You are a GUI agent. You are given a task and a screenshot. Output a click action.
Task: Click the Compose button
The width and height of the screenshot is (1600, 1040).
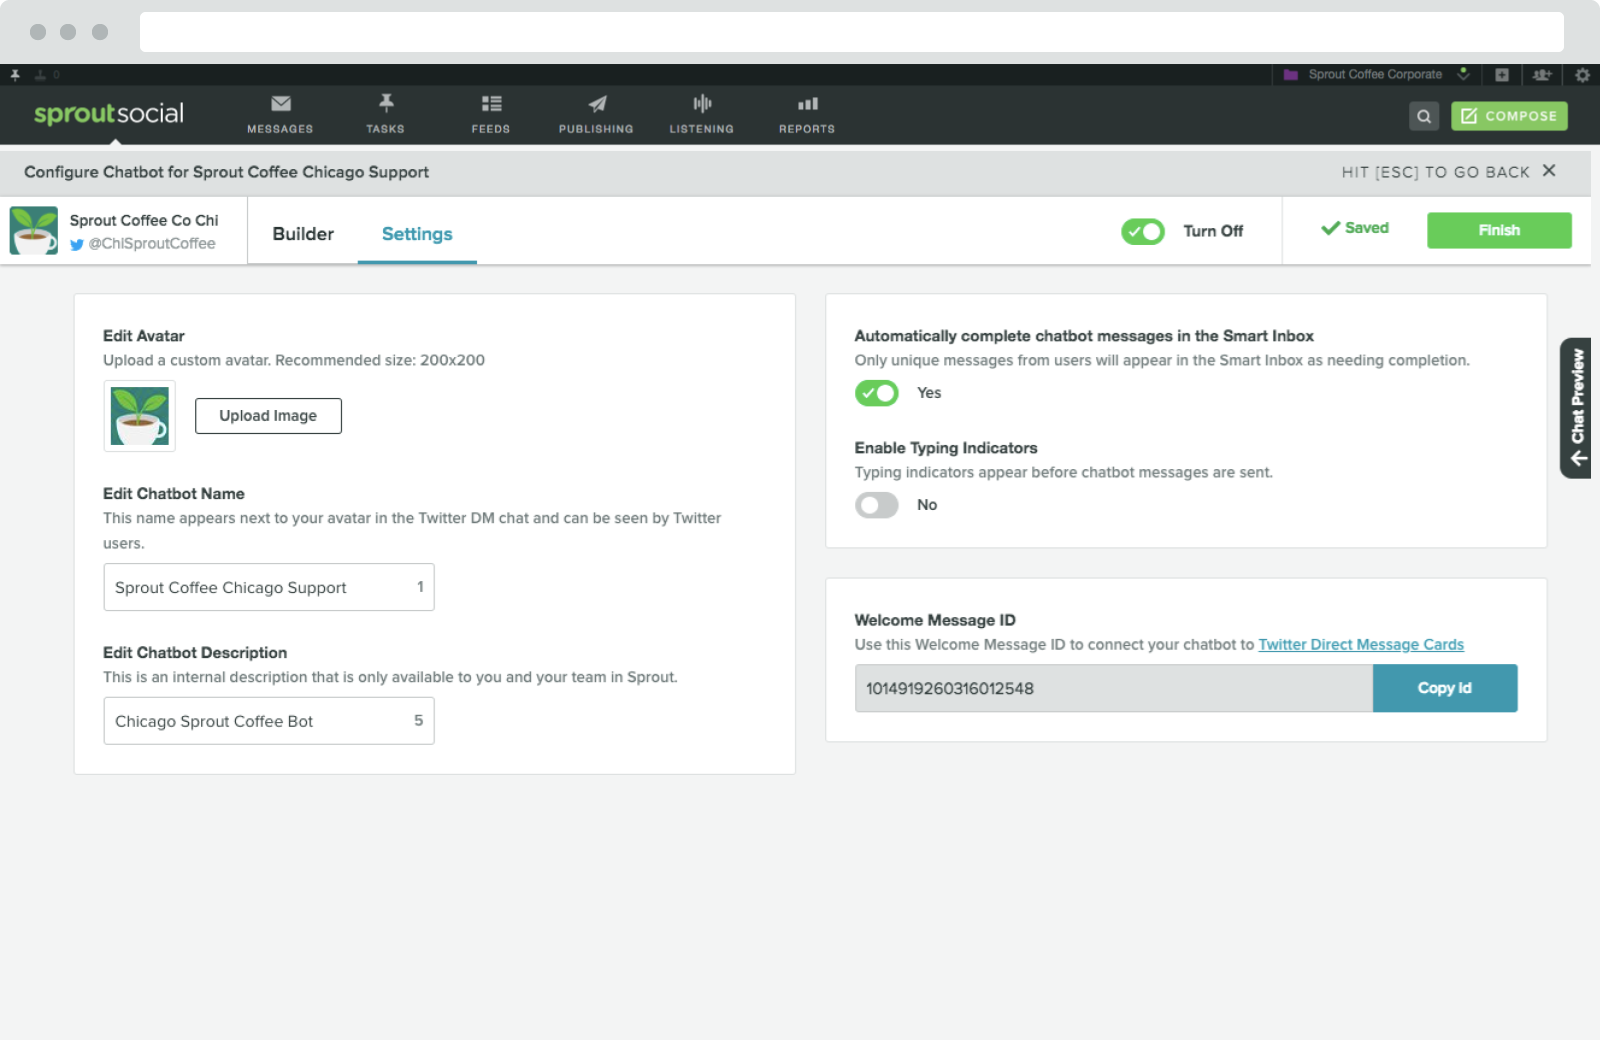[1509, 116]
